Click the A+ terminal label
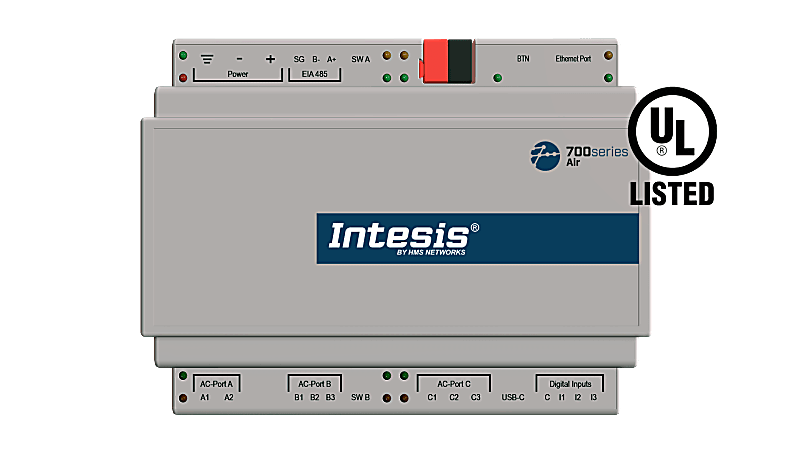The height and width of the screenshot is (450, 800). tap(332, 59)
